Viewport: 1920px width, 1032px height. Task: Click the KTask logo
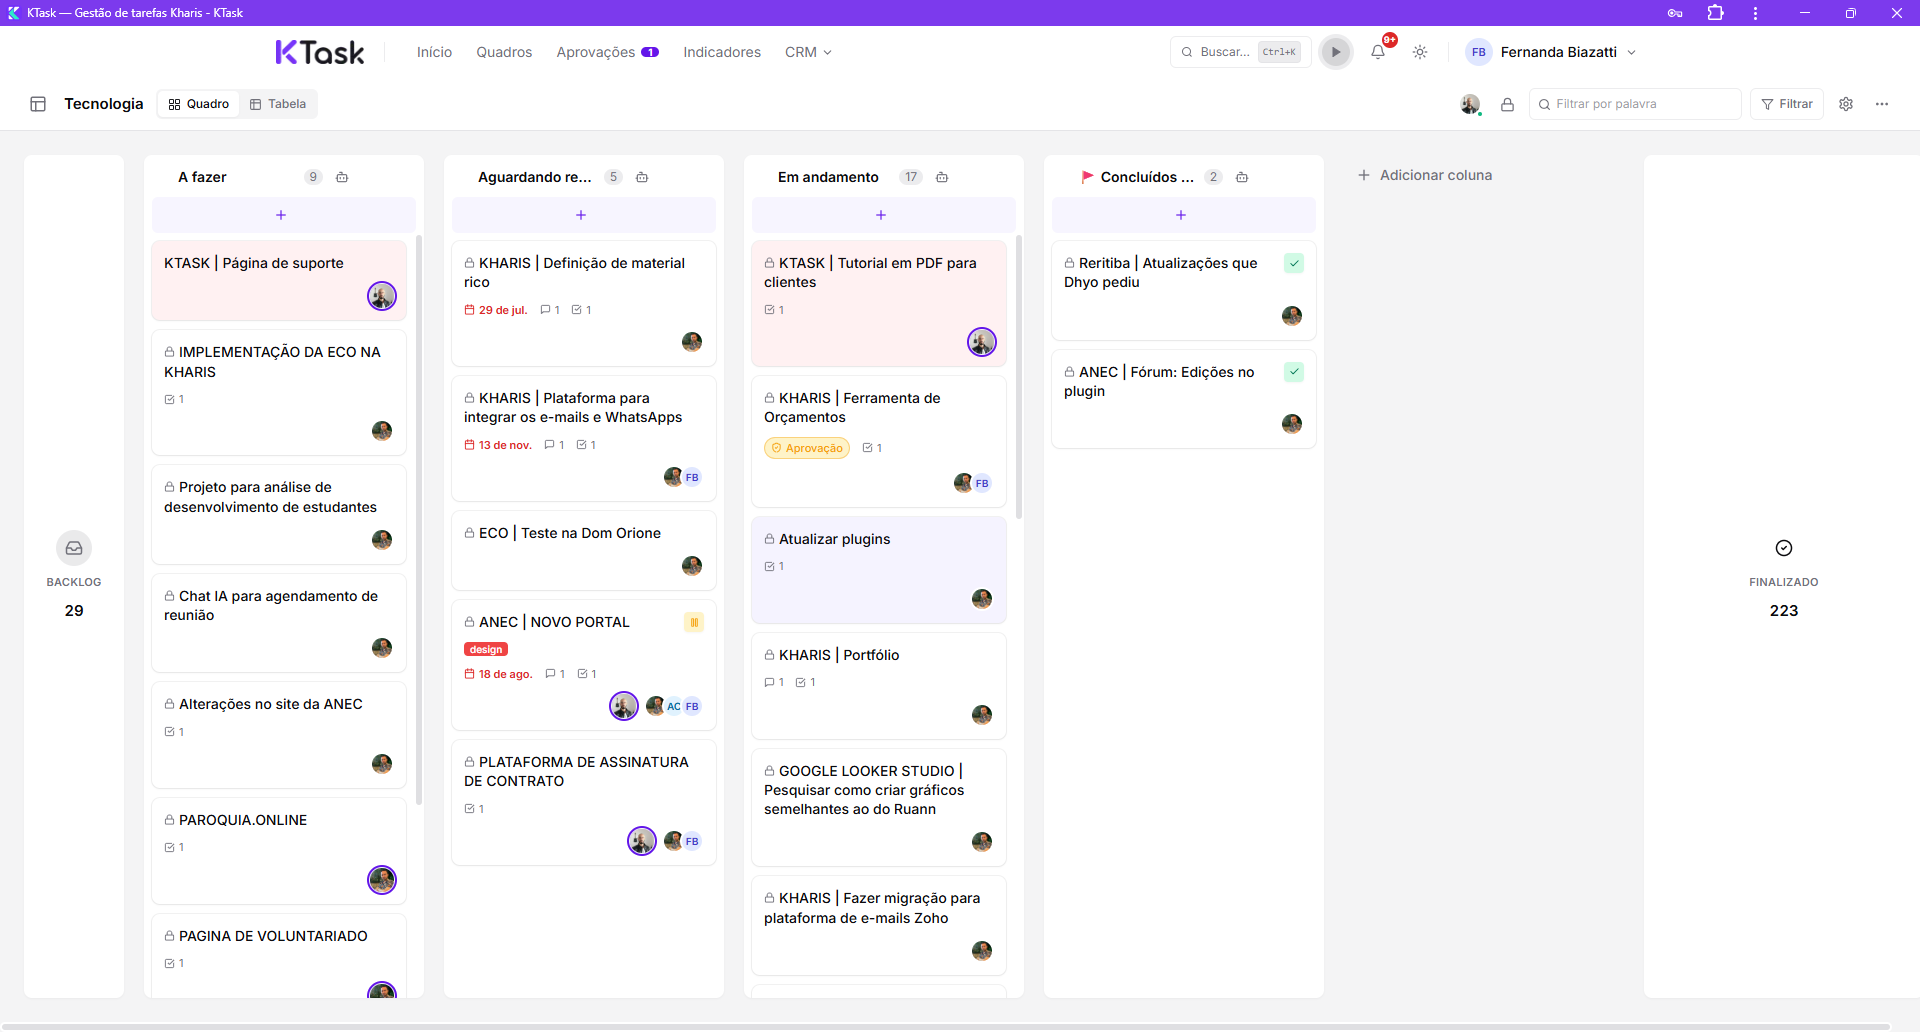coord(320,52)
